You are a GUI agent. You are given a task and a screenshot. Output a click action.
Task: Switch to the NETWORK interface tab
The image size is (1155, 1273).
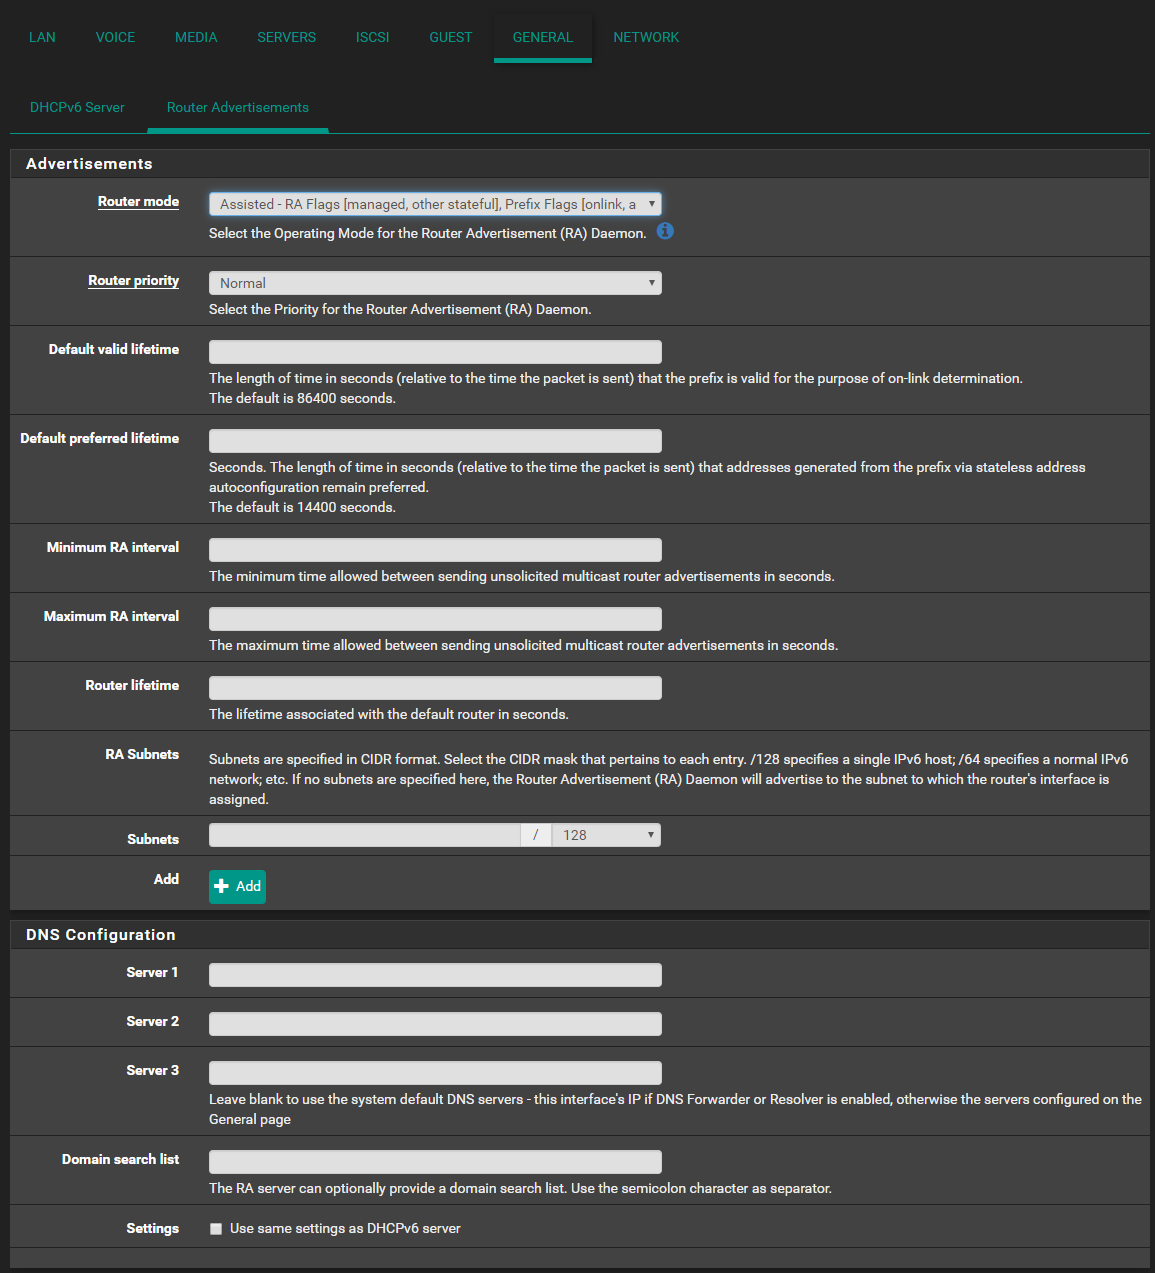click(x=646, y=37)
